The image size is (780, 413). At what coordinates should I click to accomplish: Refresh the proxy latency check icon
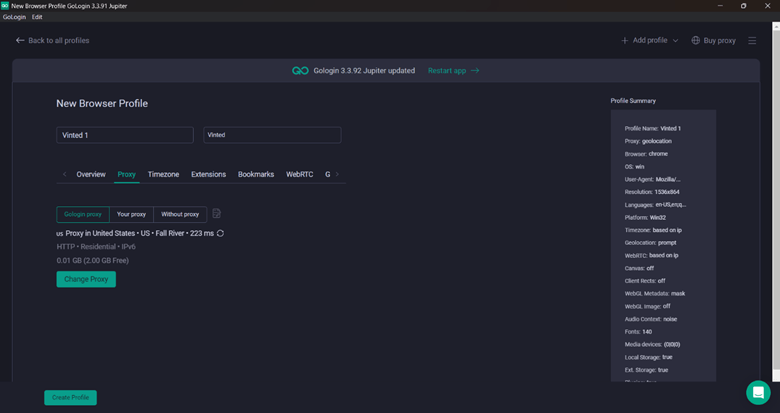point(220,233)
